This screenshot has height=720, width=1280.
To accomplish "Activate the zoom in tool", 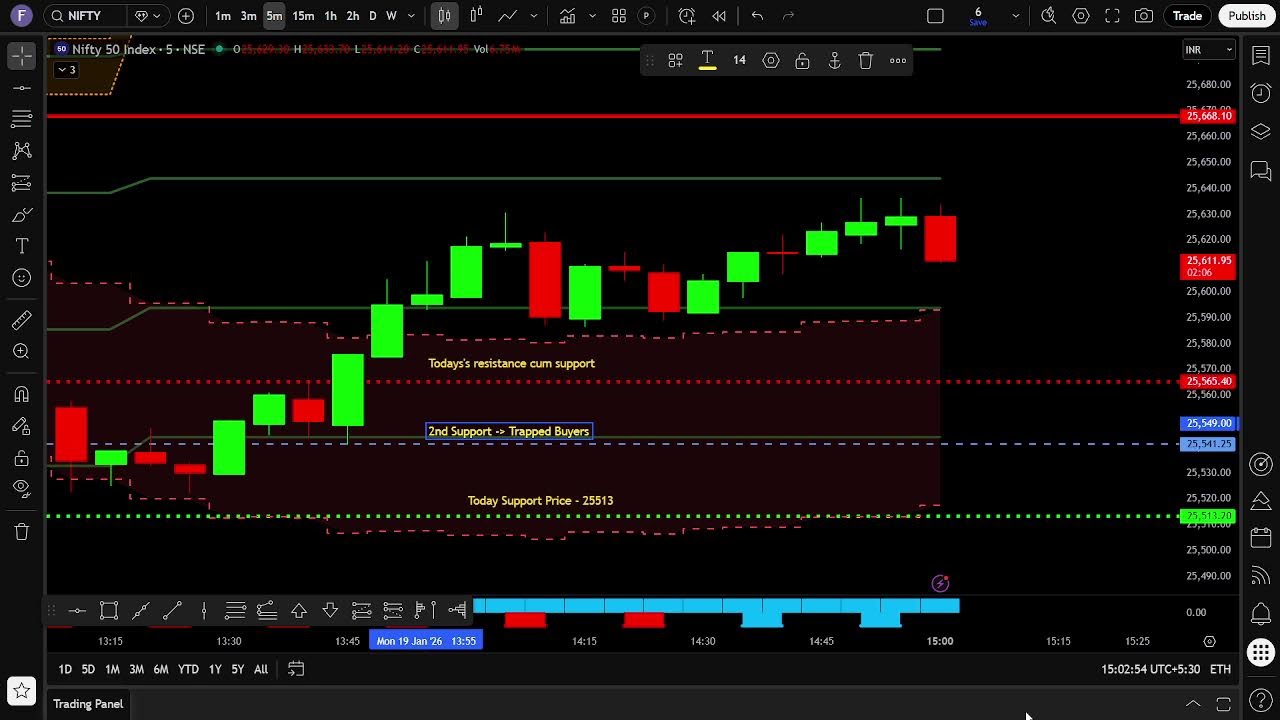I will 21,352.
